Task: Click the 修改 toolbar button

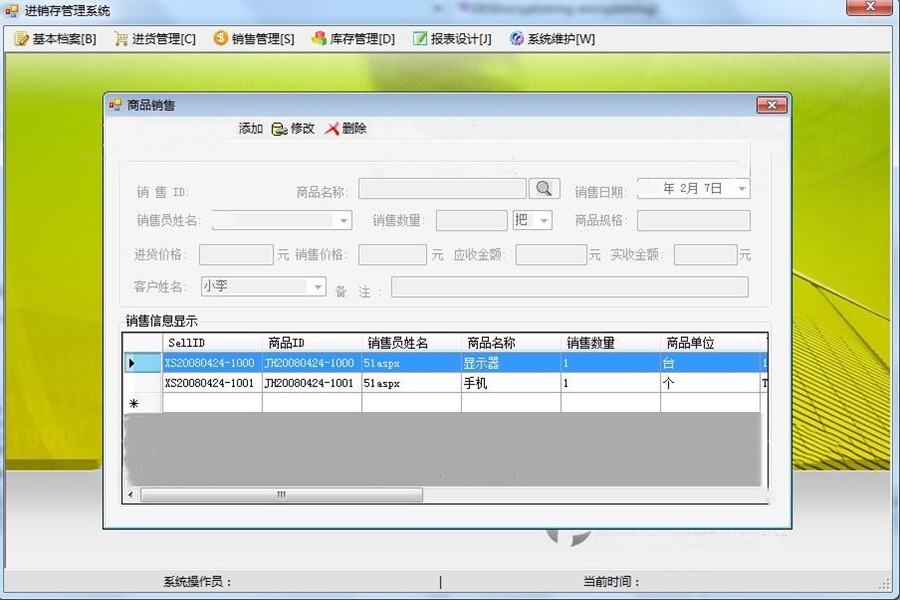Action: (x=293, y=129)
